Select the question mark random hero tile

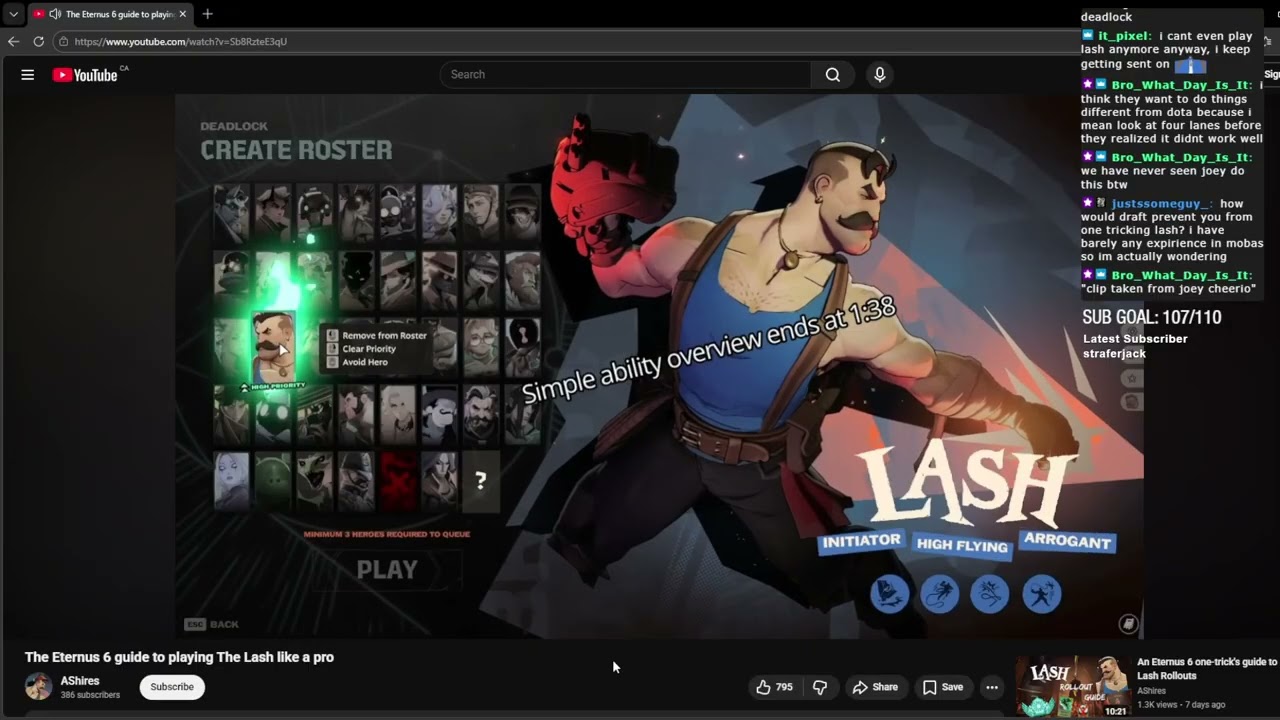tap(480, 481)
